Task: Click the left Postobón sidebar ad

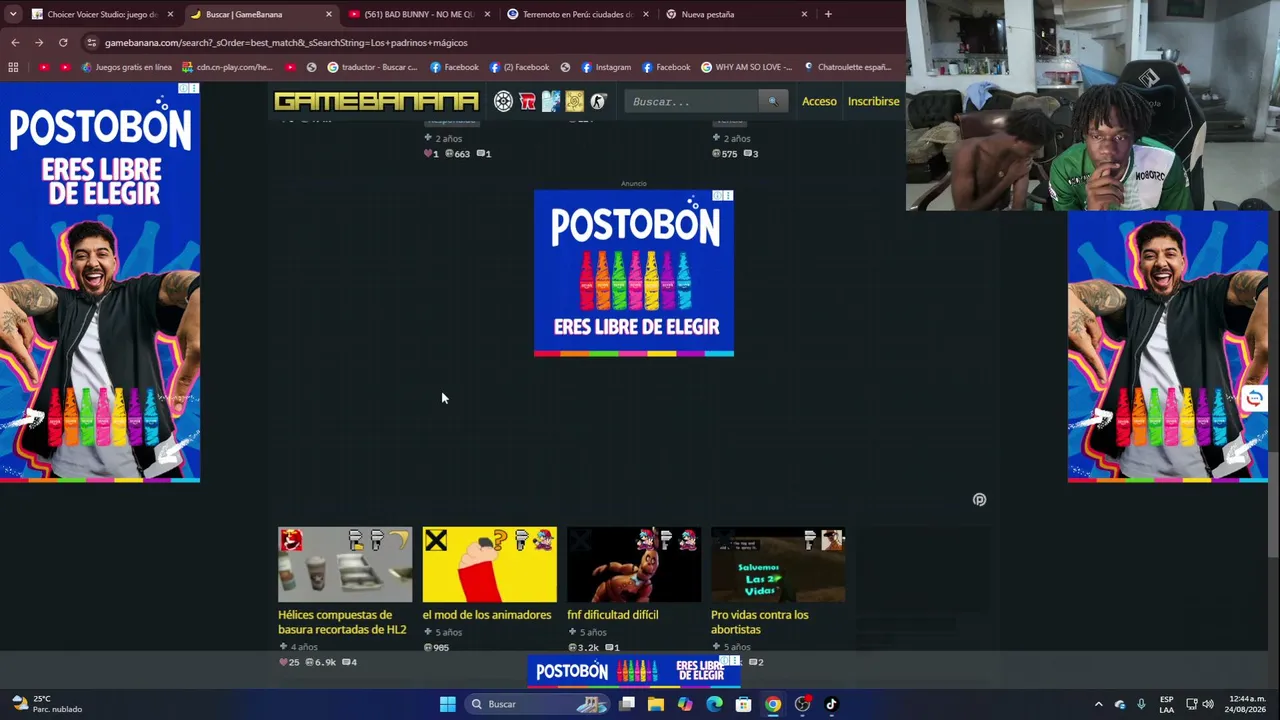Action: coord(100,282)
